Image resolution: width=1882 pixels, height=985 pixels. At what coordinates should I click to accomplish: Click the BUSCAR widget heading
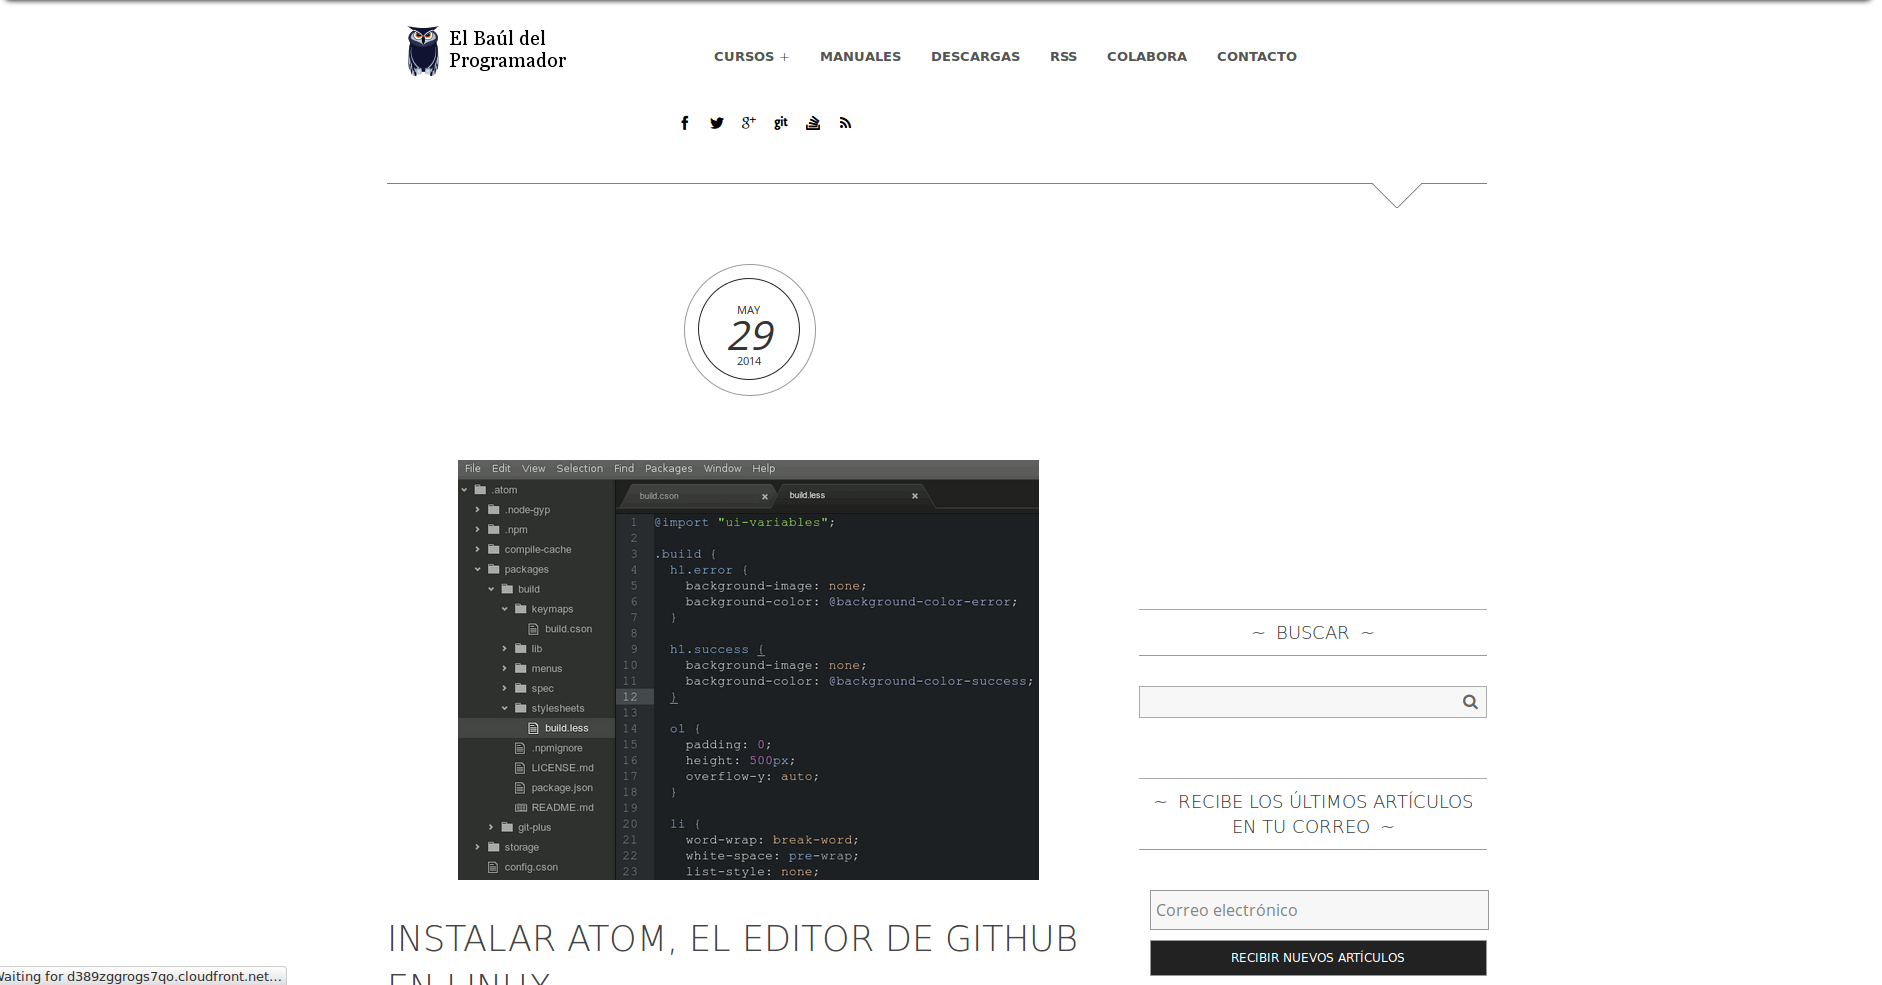pyautogui.click(x=1312, y=633)
